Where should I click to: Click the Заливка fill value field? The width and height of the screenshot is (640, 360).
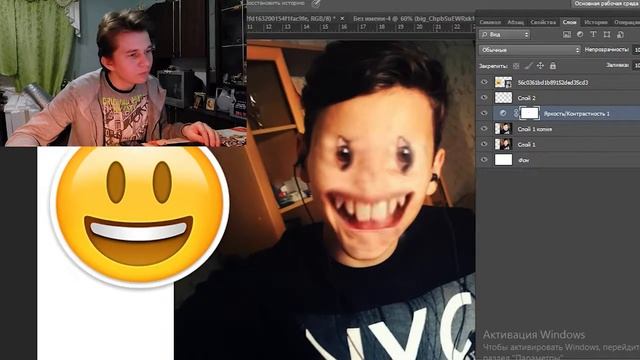click(x=636, y=65)
